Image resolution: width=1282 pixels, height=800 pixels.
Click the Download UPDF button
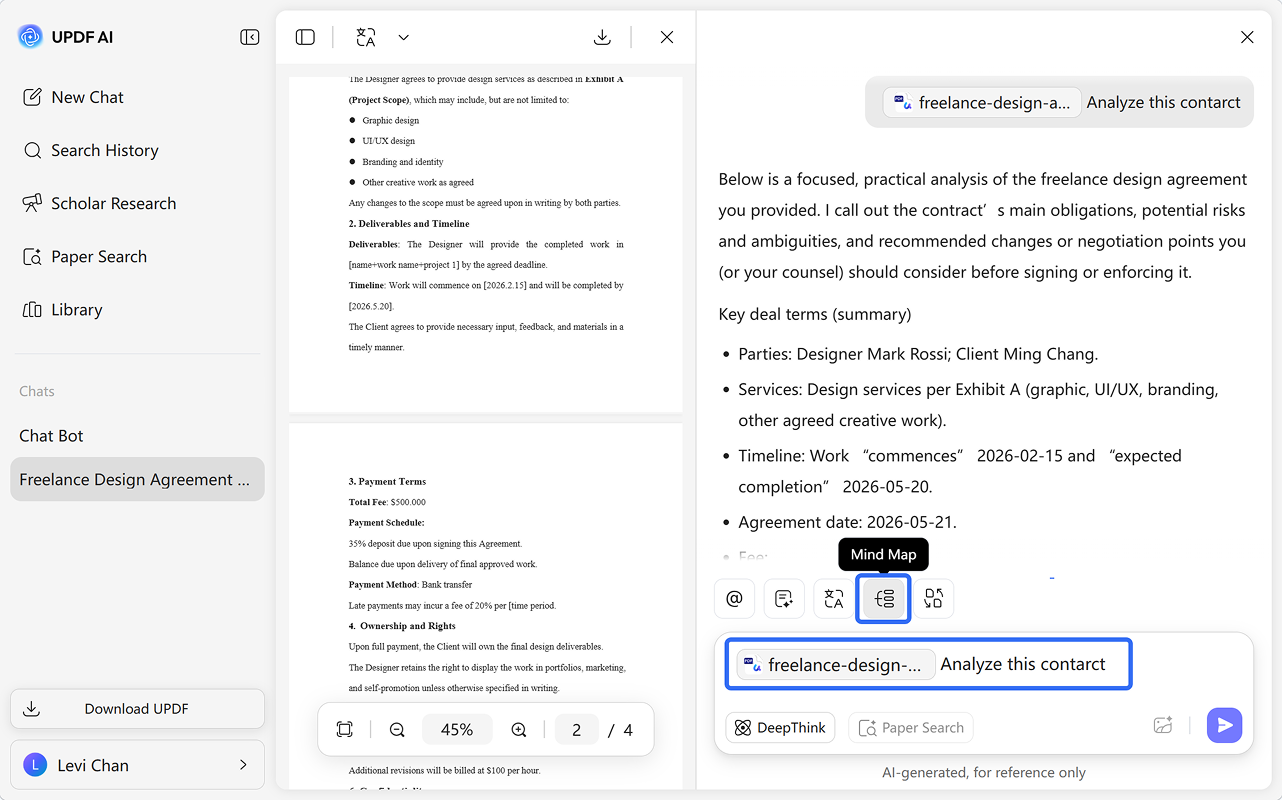click(137, 708)
